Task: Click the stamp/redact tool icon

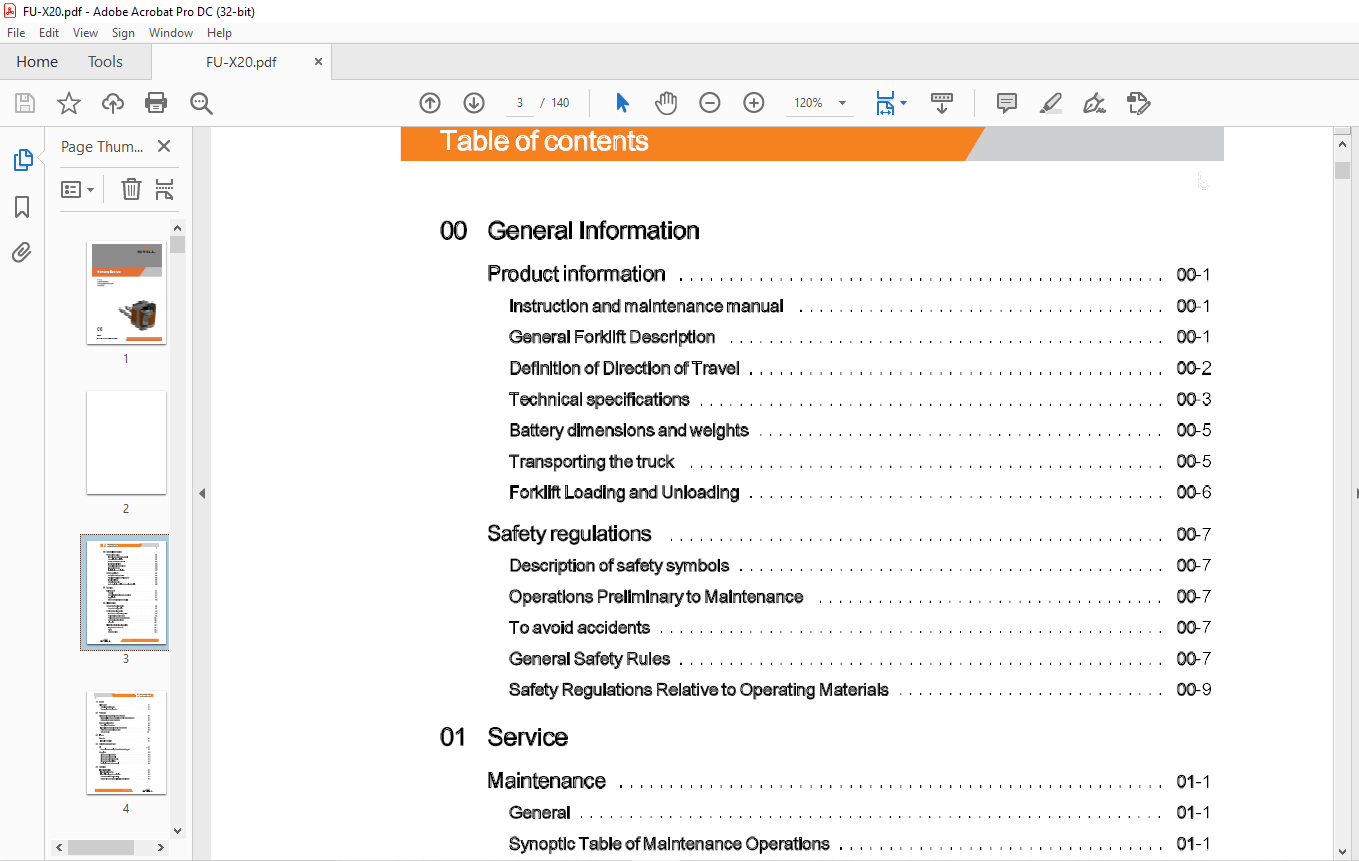Action: [x=1138, y=103]
